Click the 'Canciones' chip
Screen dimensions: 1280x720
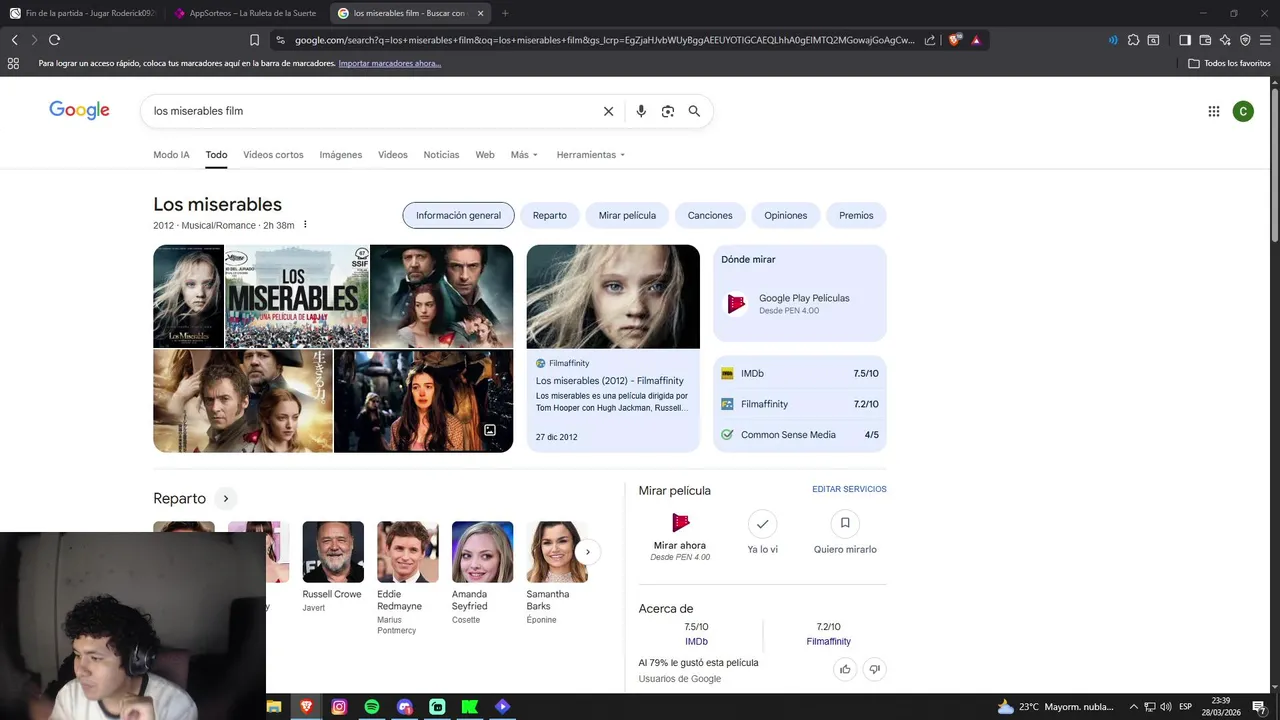point(710,215)
